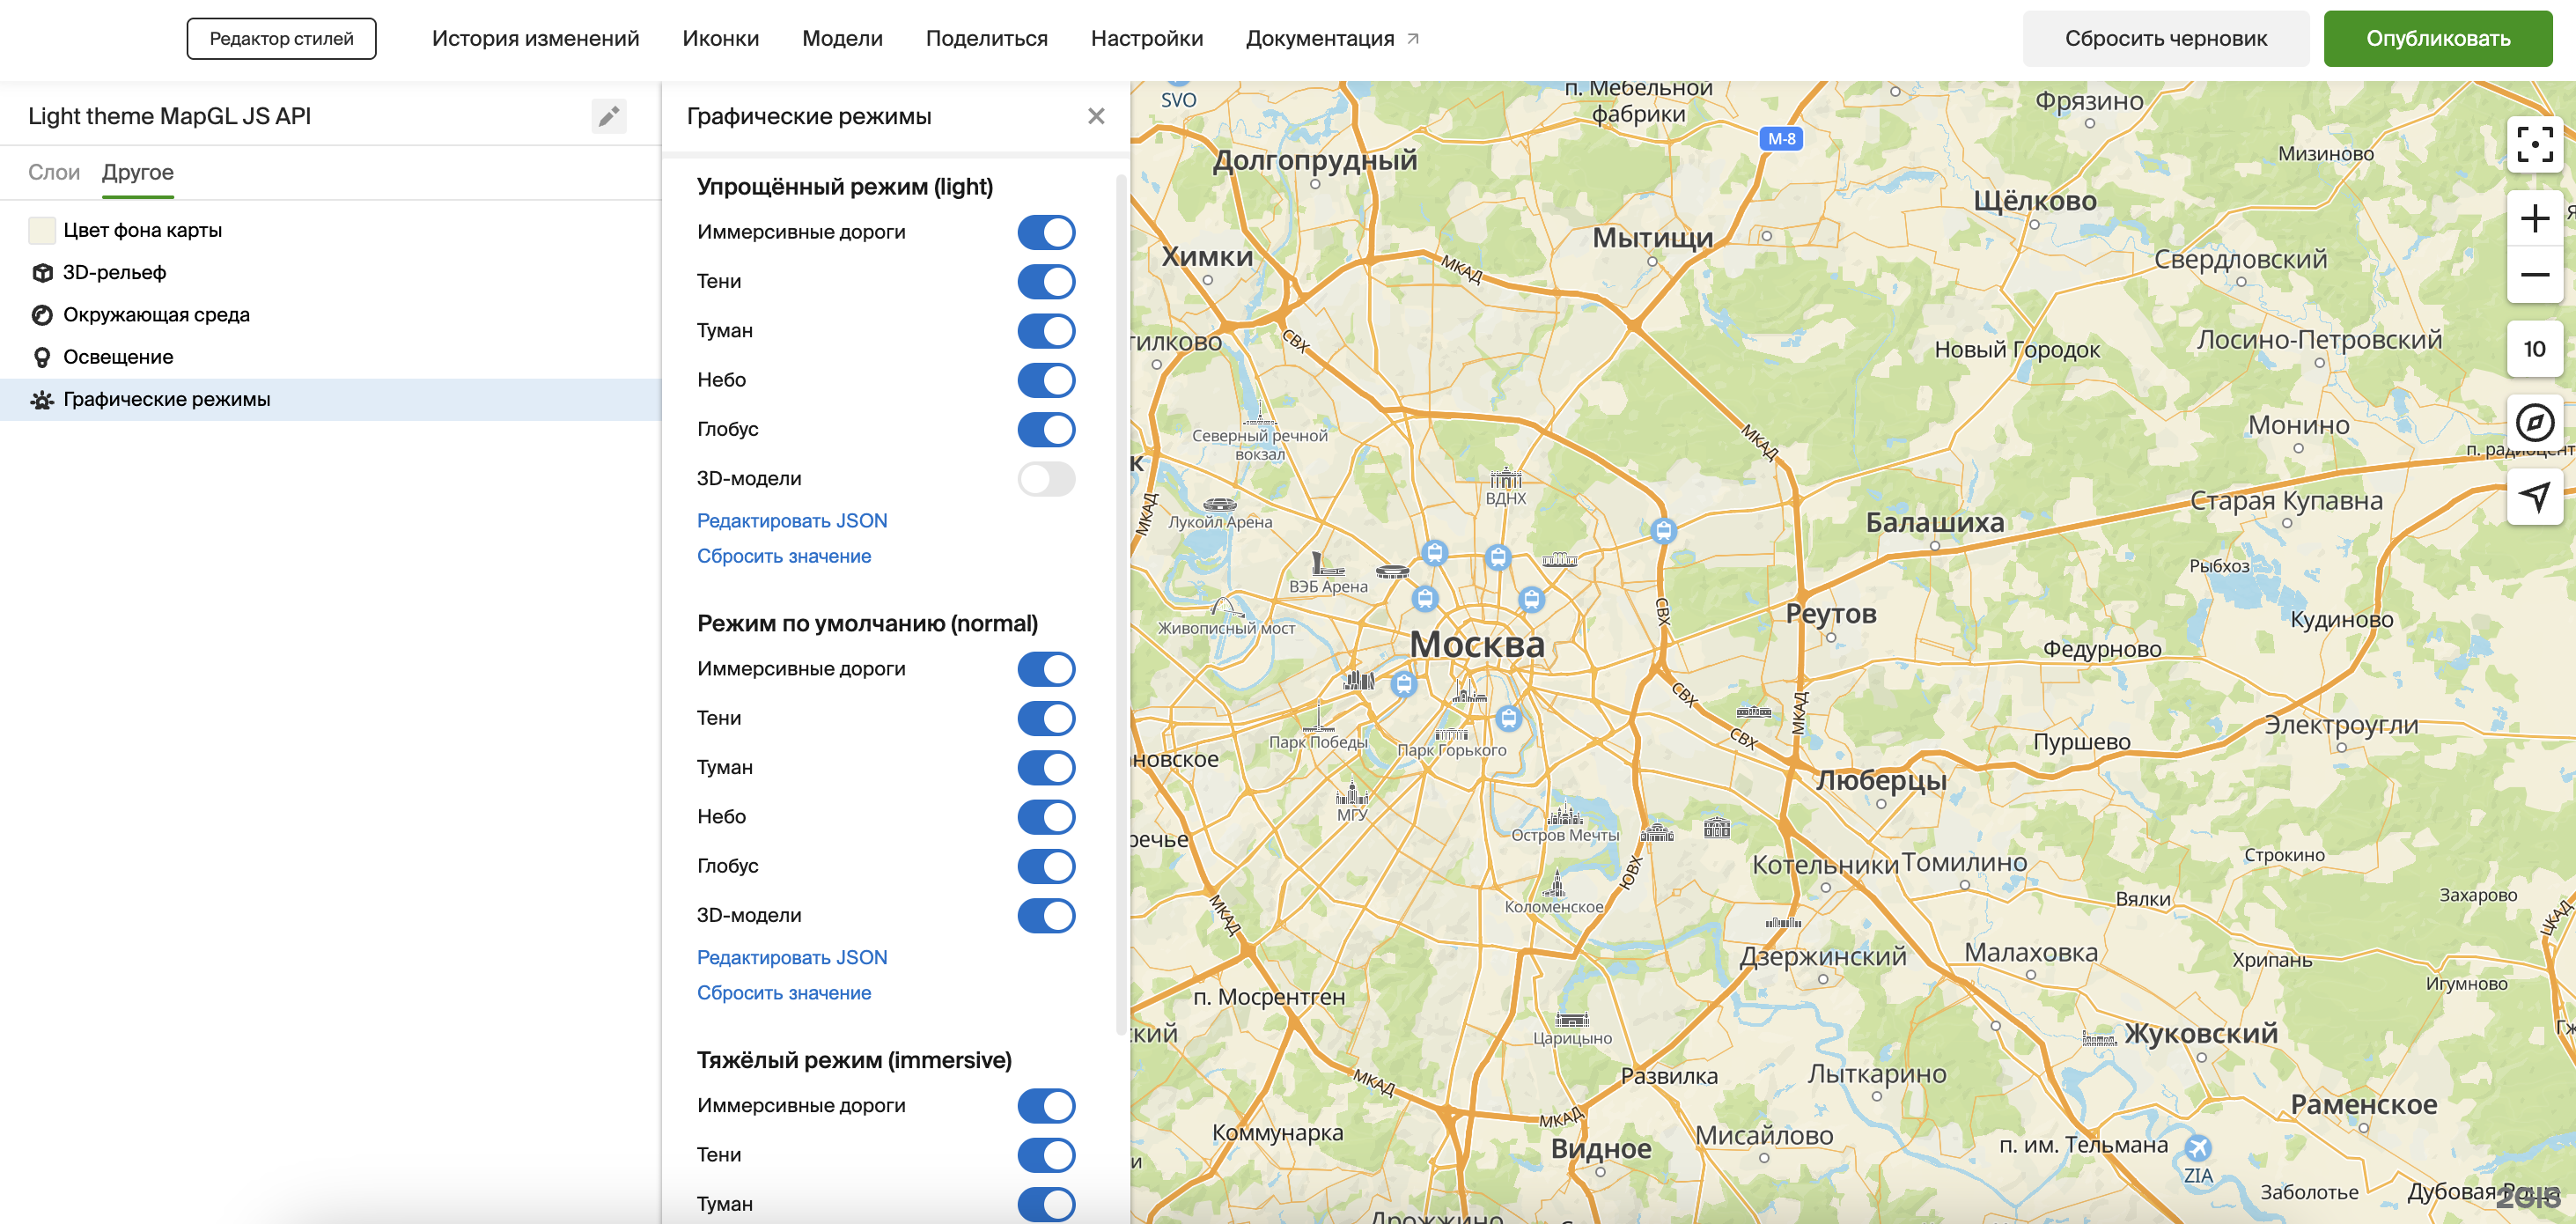
Task: Click the Цвет фона карты color swatch
Action: 42,230
